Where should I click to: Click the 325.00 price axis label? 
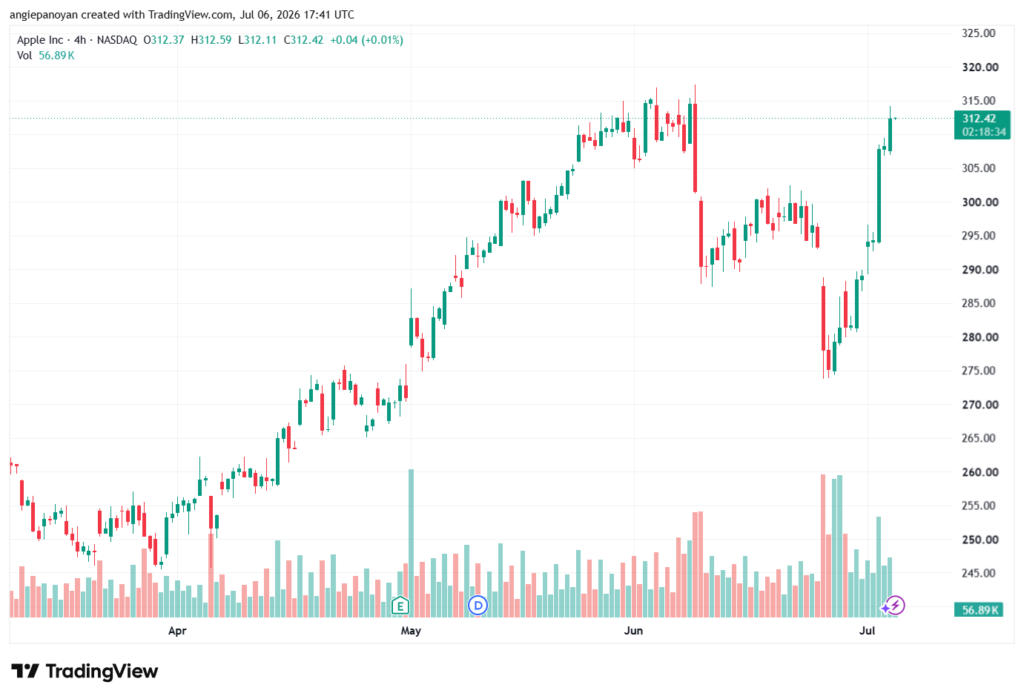coord(978,33)
